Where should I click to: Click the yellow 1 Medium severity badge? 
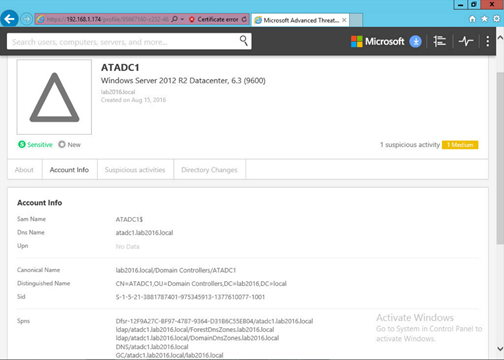(x=460, y=145)
